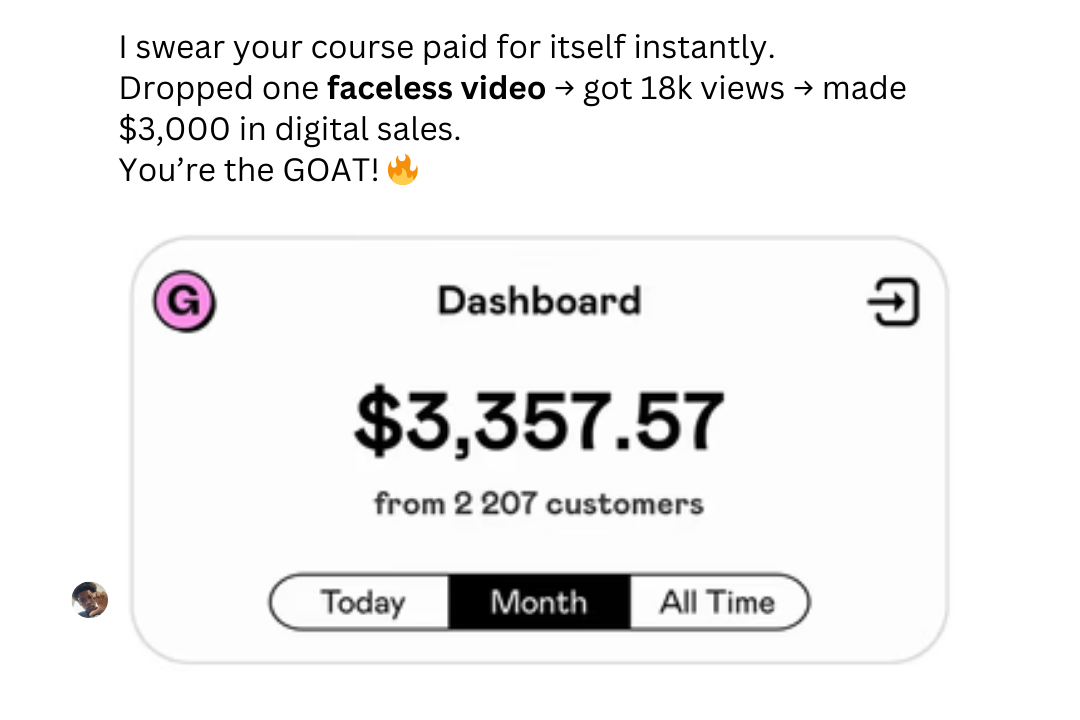
Task: Click the "got 18k views" text
Action: click(683, 89)
